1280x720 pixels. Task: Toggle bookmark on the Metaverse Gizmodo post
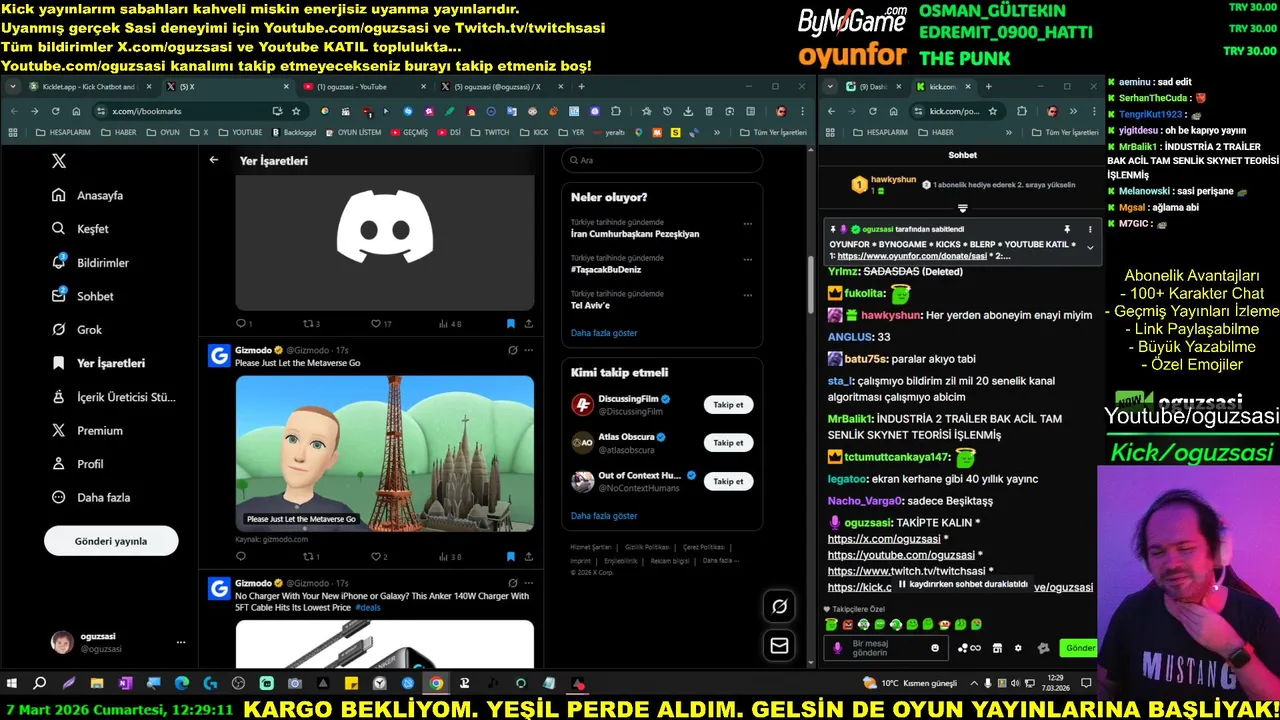coord(510,557)
